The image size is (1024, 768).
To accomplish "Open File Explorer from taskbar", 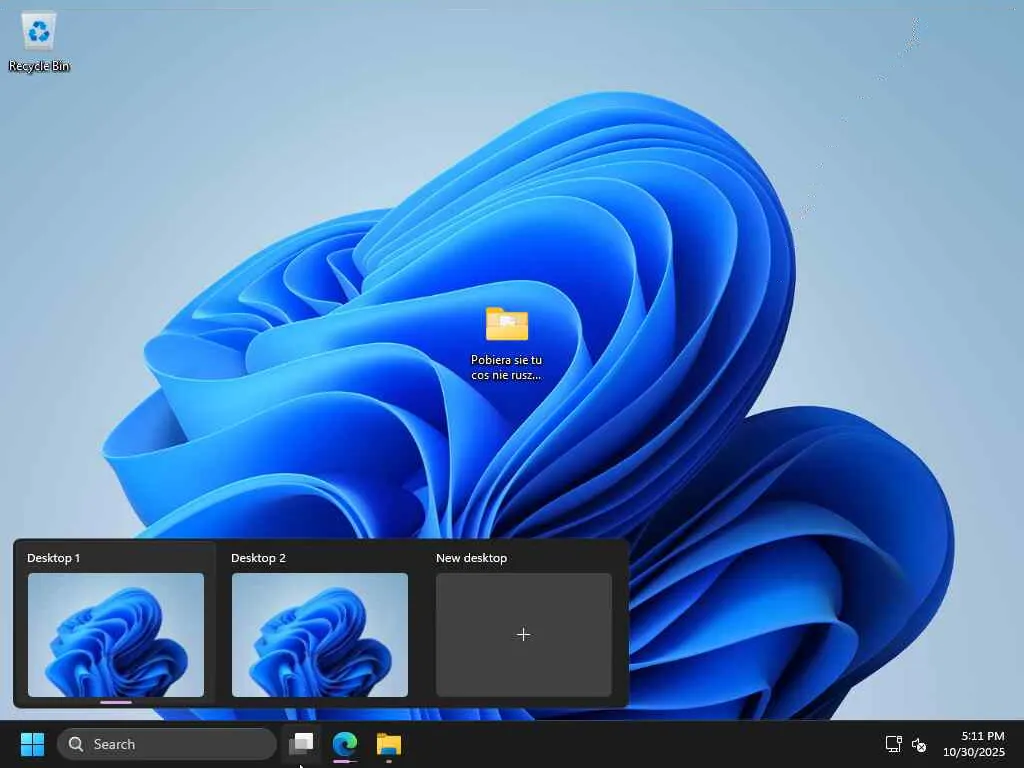I will 389,744.
